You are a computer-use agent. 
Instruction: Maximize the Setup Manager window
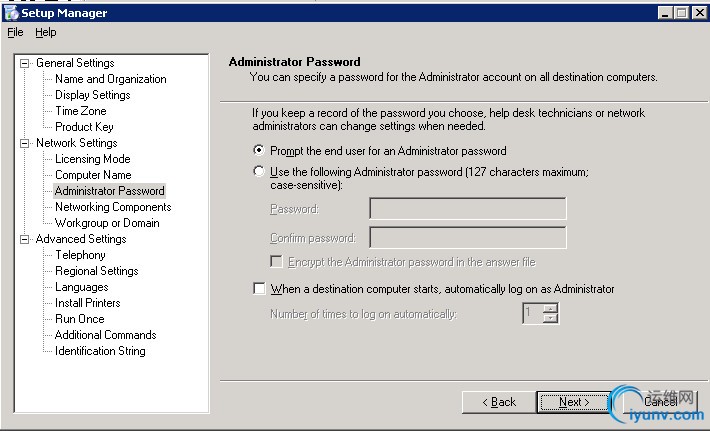(x=682, y=13)
